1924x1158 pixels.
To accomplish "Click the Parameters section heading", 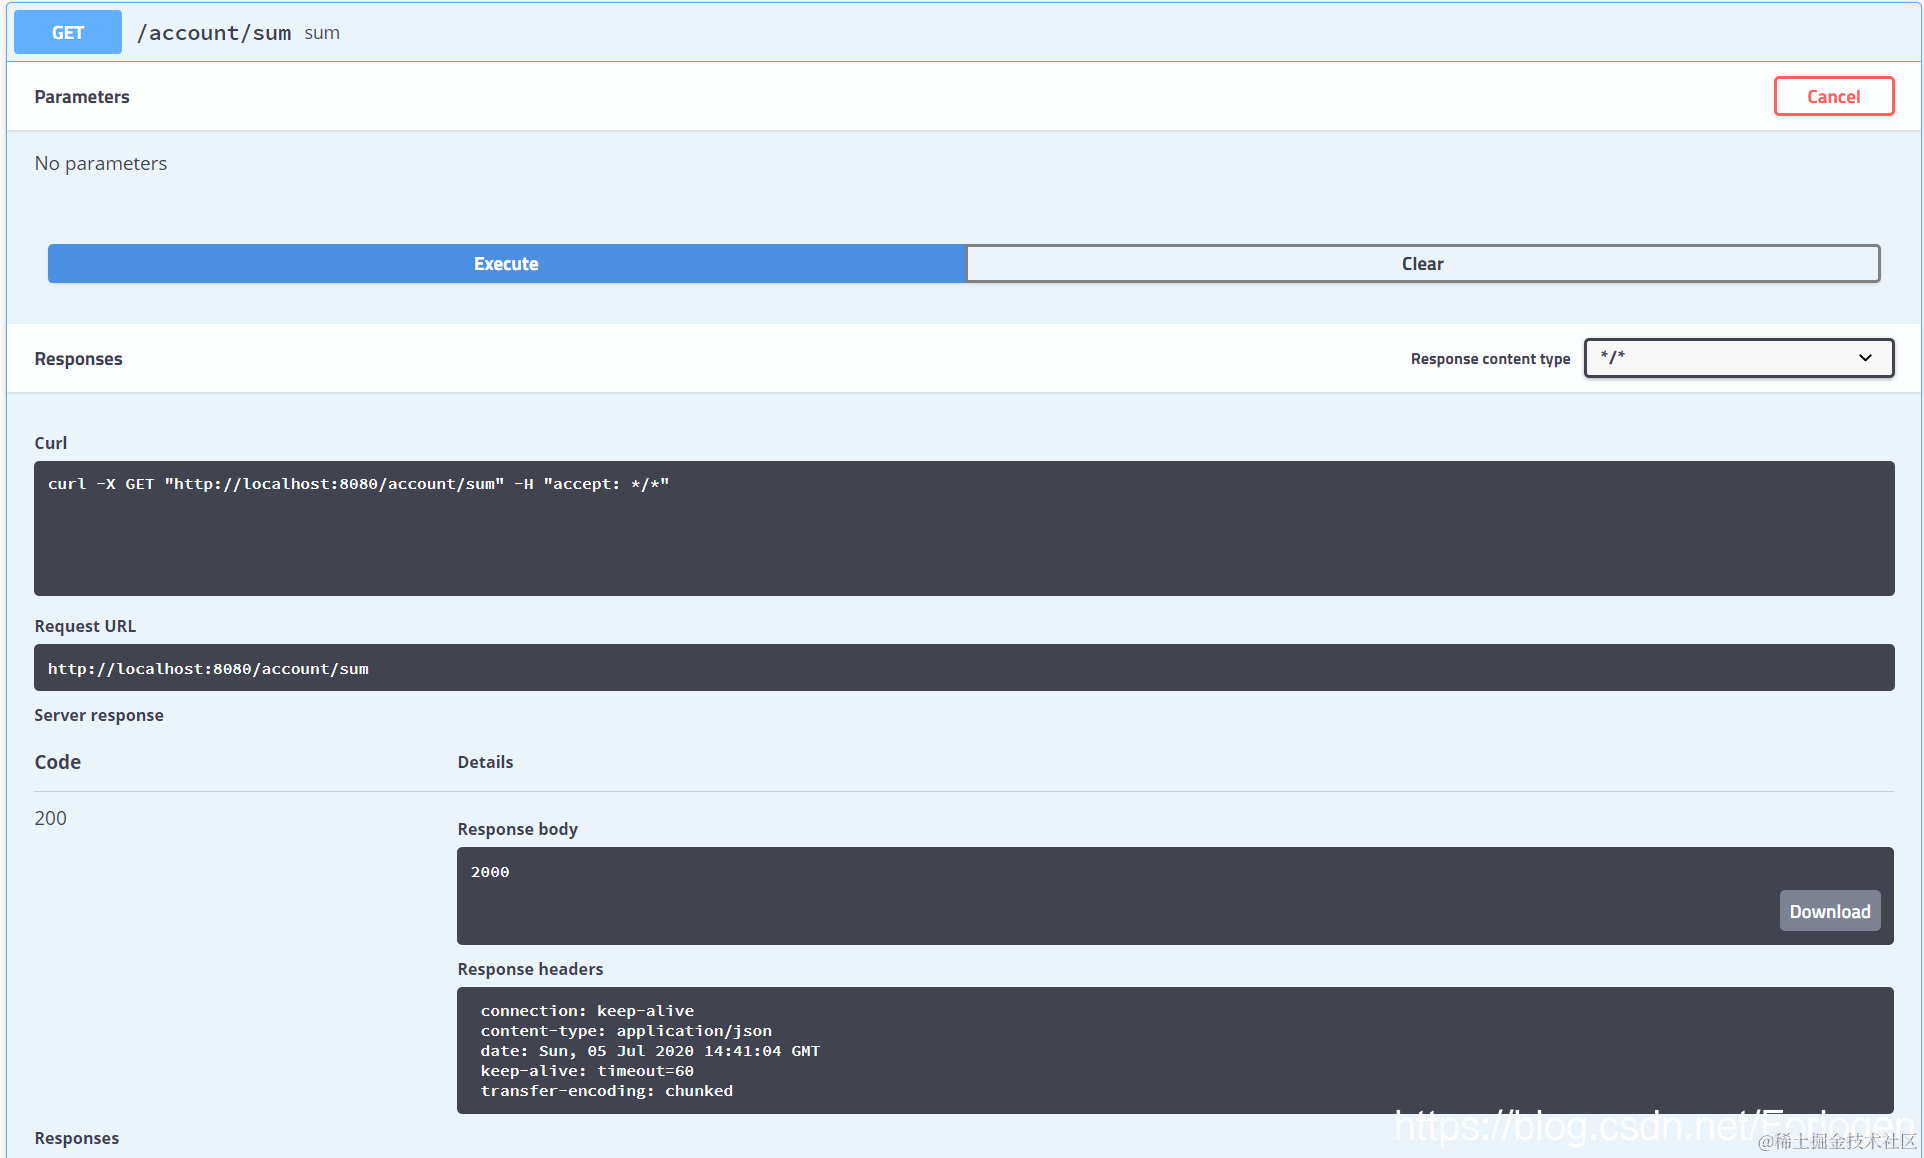I will tap(82, 97).
